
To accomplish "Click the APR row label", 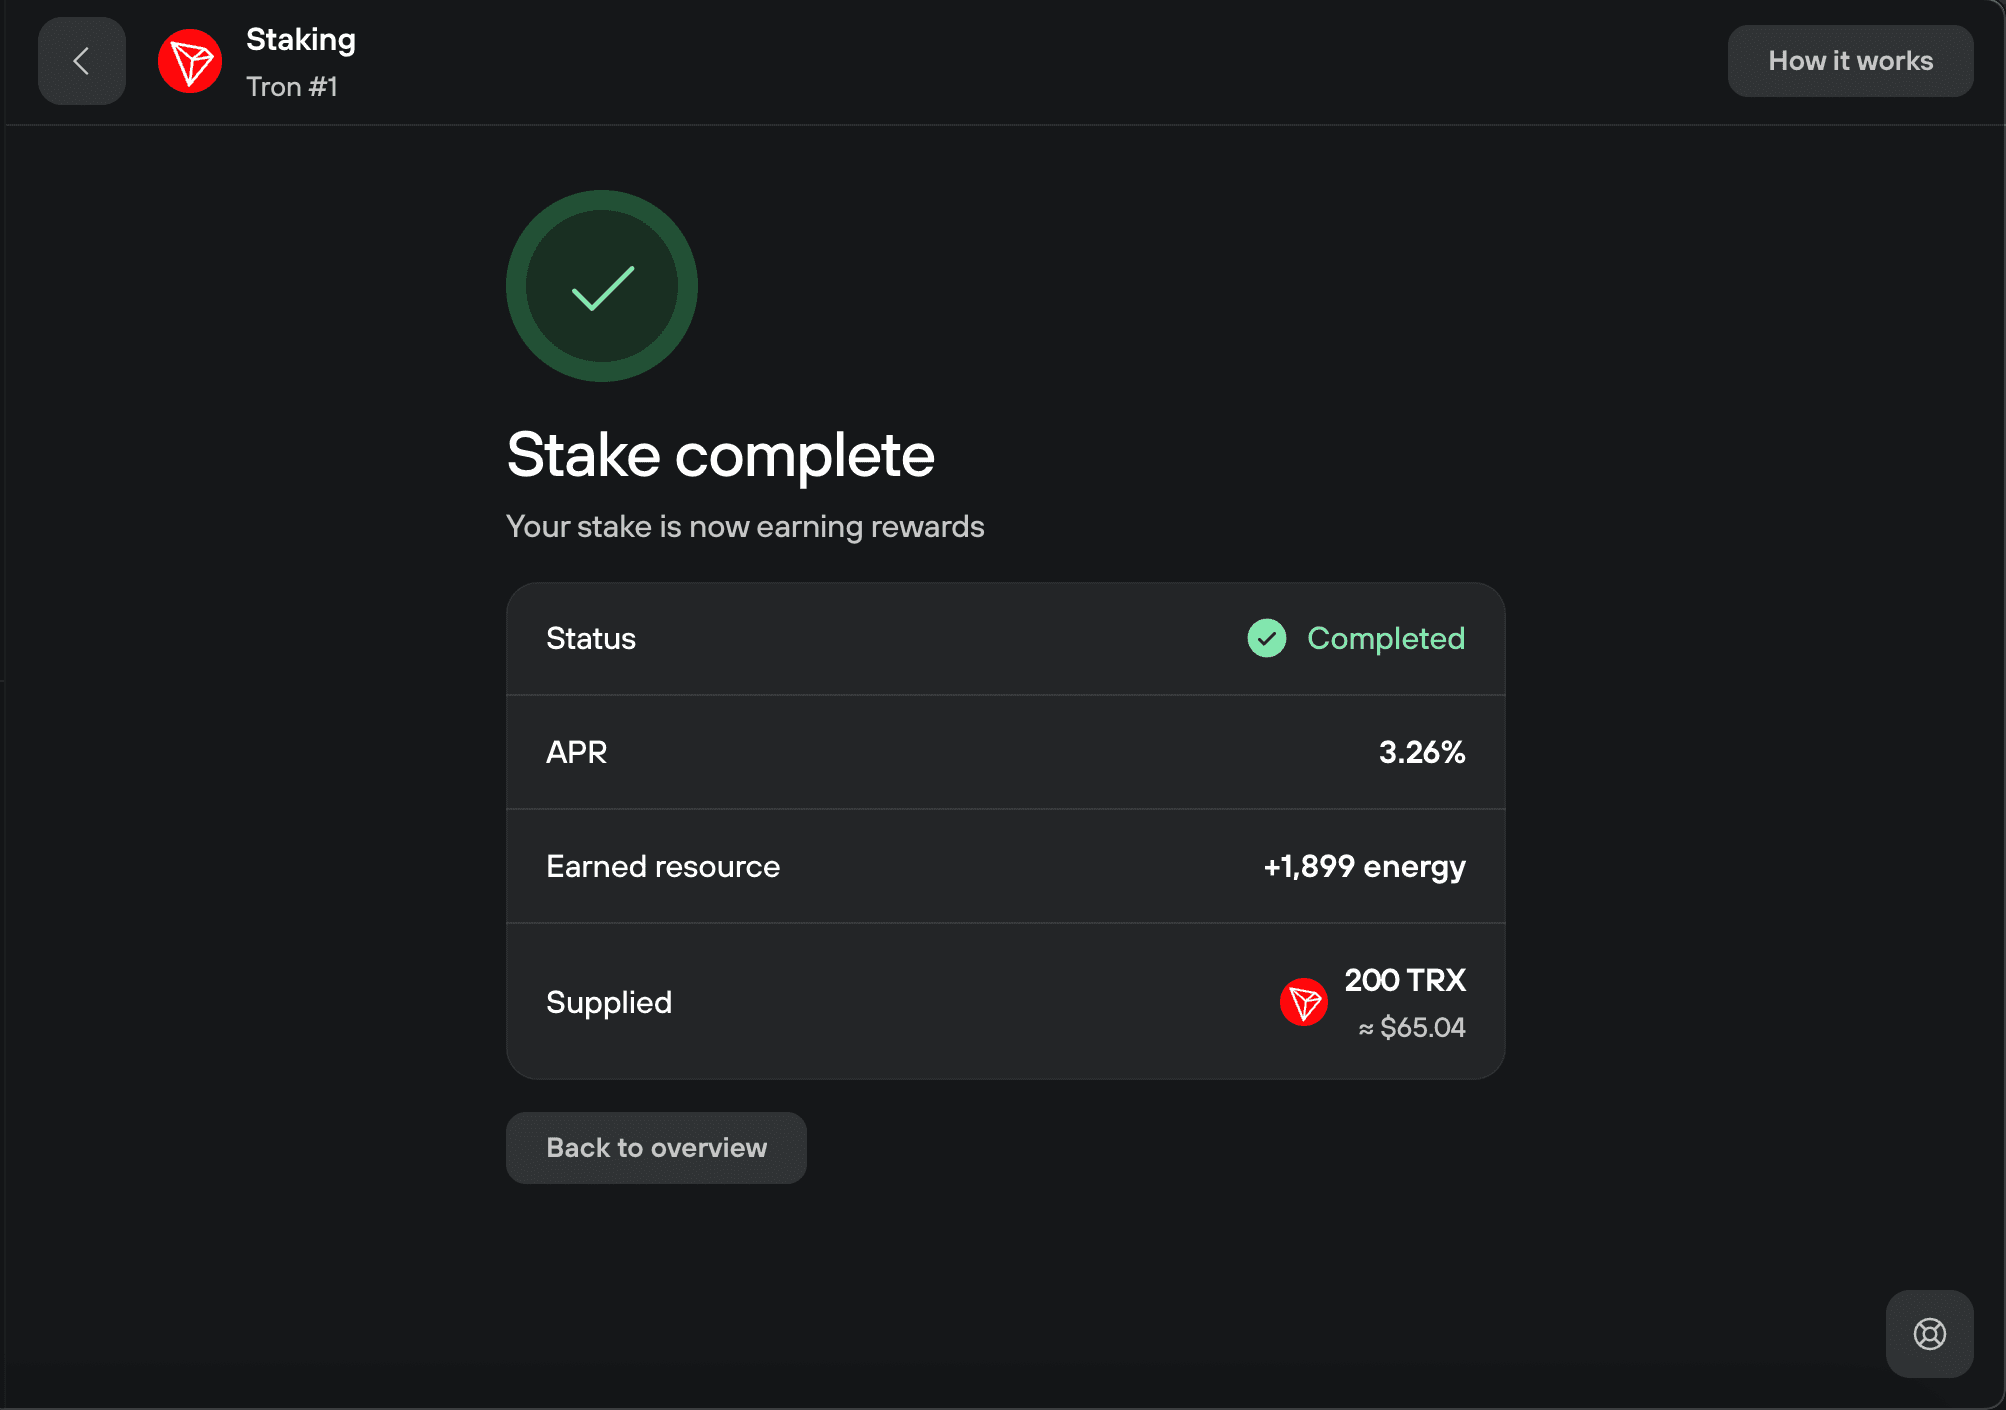I will point(576,752).
